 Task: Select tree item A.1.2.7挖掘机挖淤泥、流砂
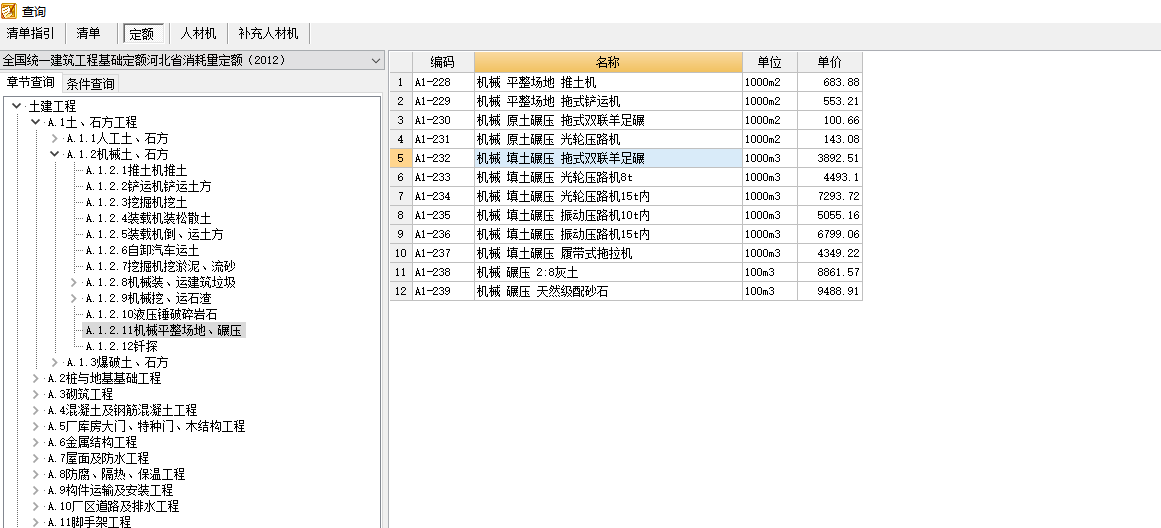pyautogui.click(x=160, y=267)
